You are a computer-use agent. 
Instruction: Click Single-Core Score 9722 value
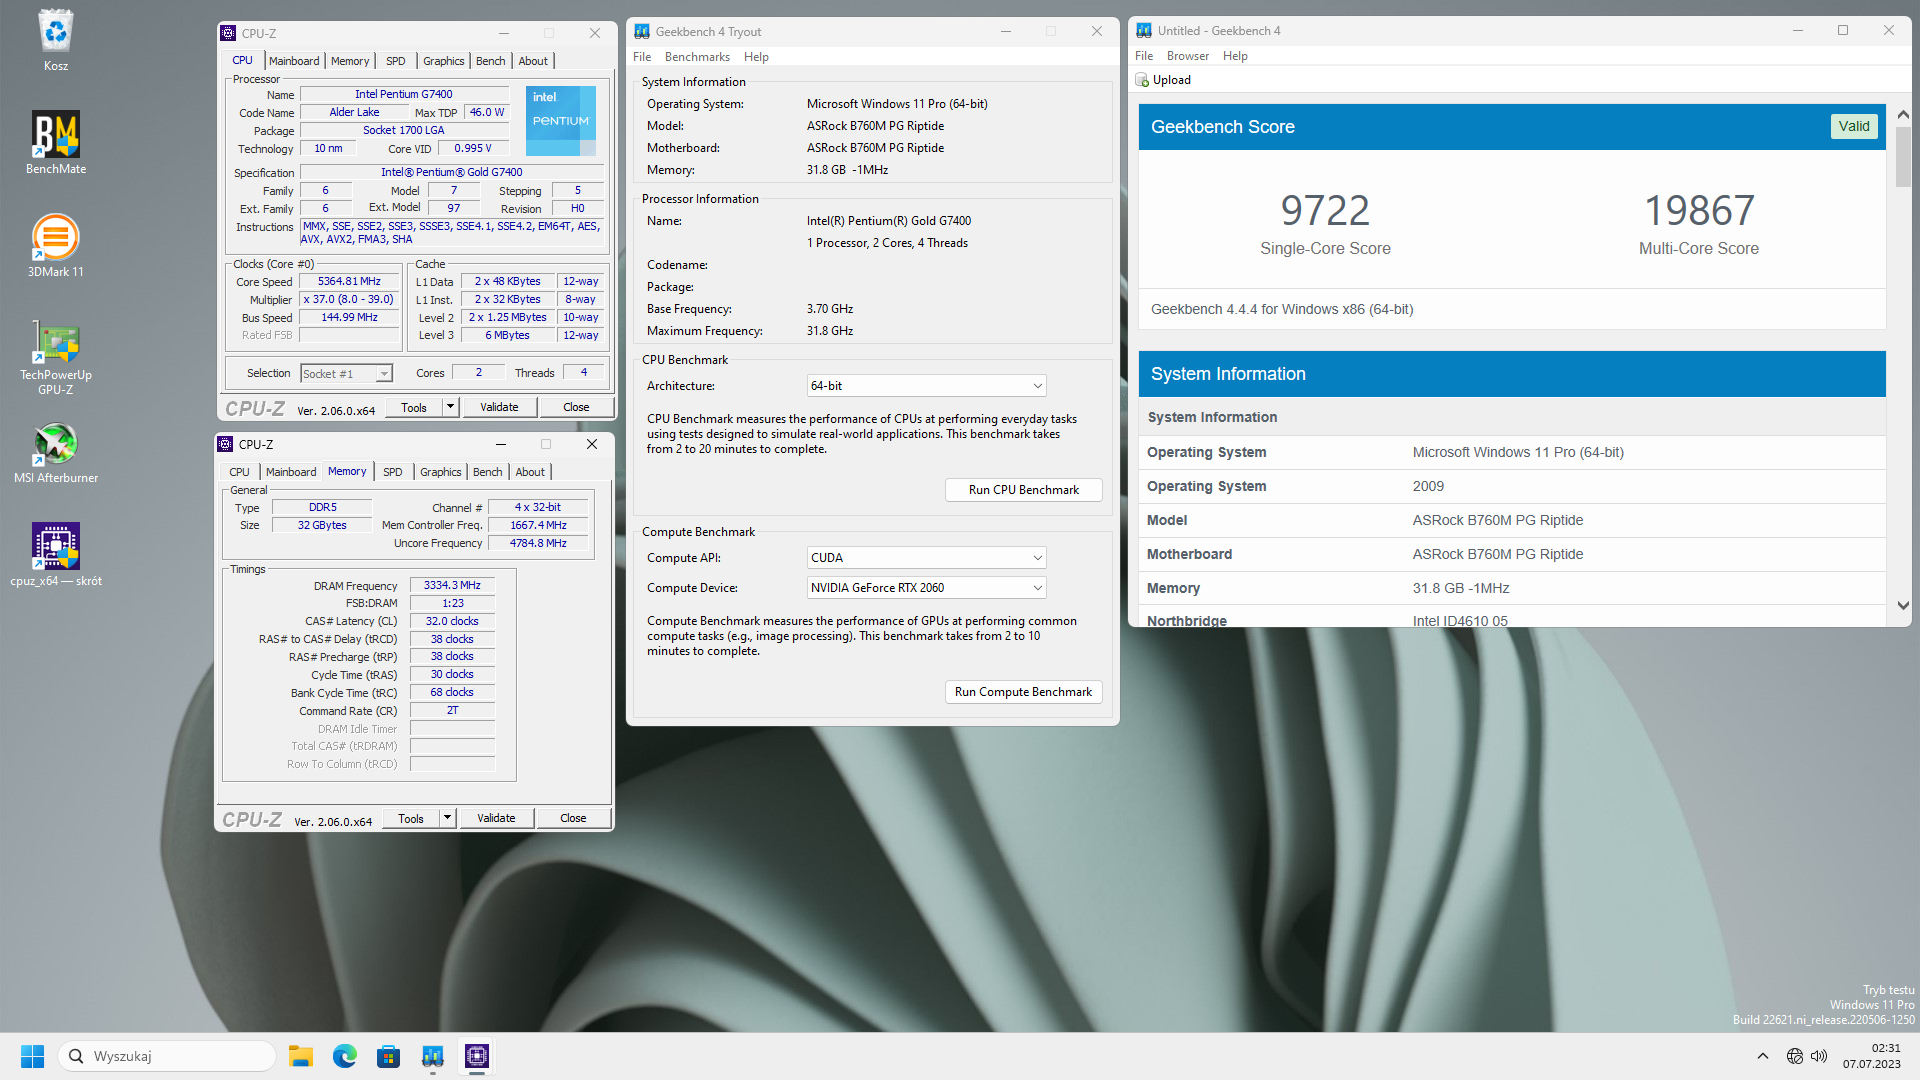click(x=1325, y=211)
